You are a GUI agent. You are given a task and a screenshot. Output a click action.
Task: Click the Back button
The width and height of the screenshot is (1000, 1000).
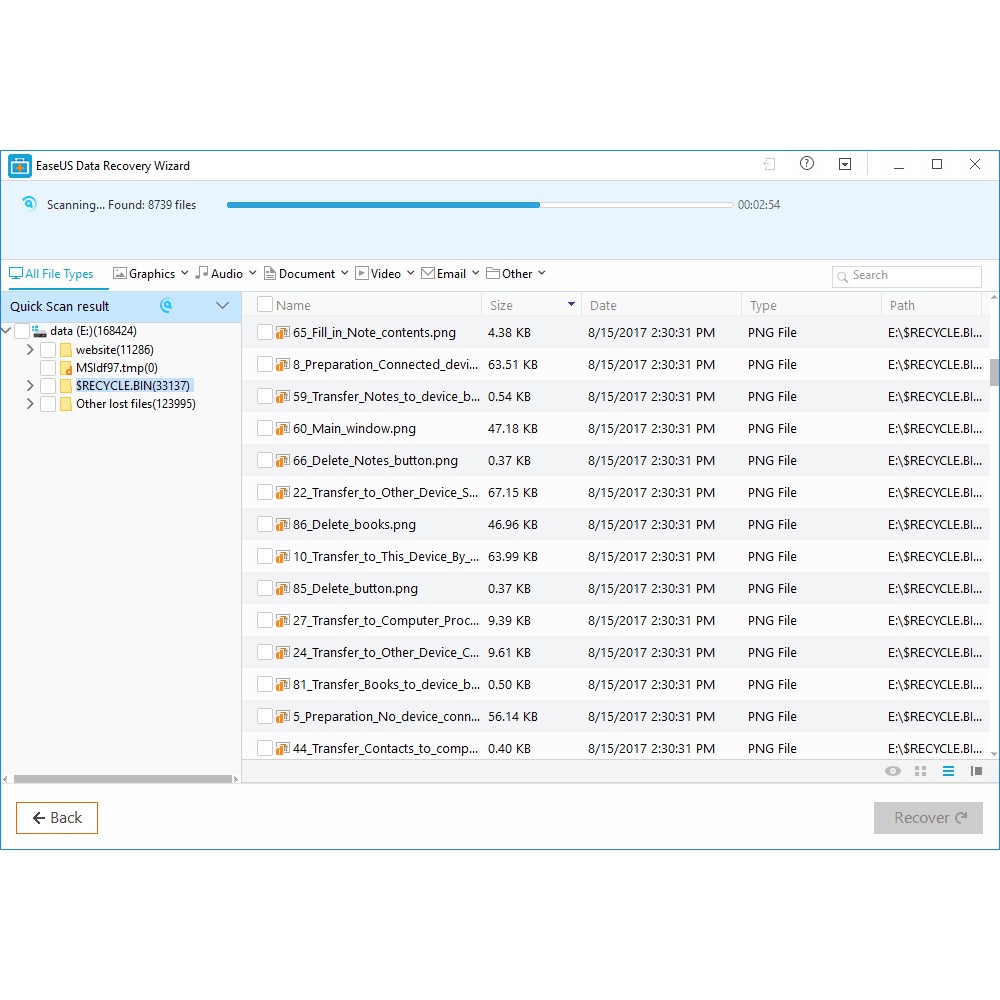pos(57,818)
